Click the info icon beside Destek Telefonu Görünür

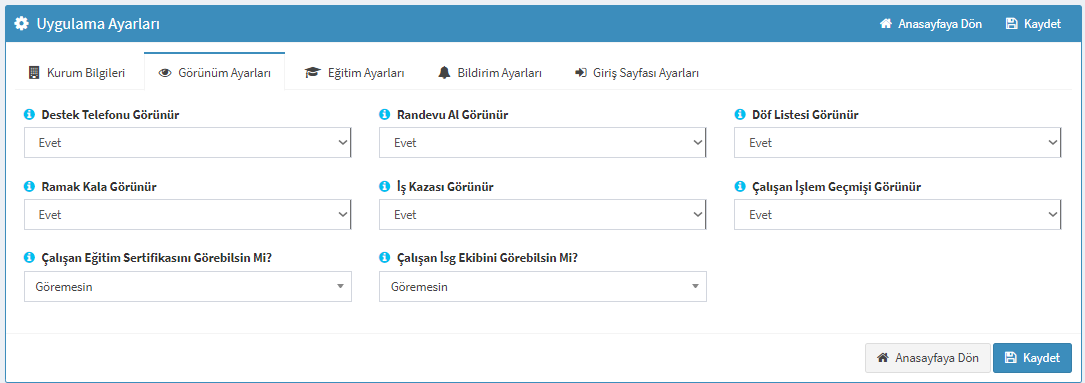click(29, 115)
